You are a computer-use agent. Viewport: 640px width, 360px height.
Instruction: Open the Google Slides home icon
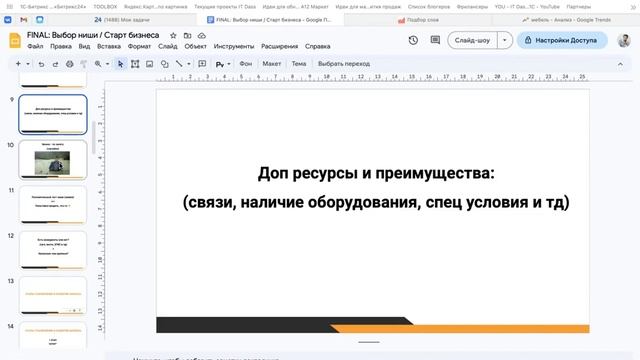[15, 40]
